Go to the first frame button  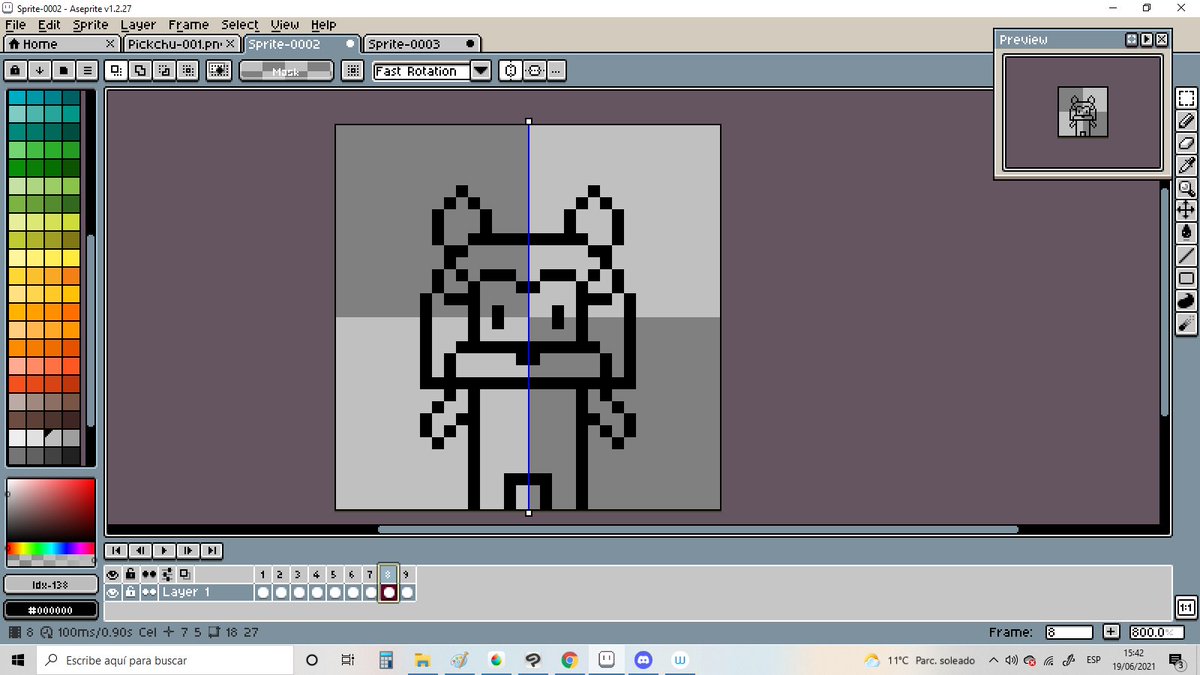116,550
